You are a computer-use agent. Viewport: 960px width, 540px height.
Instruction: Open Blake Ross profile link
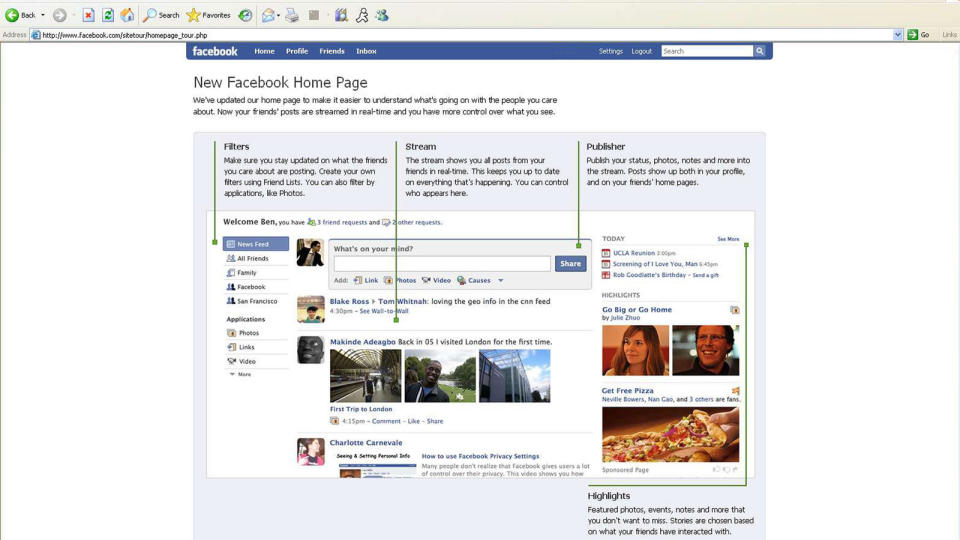[349, 301]
